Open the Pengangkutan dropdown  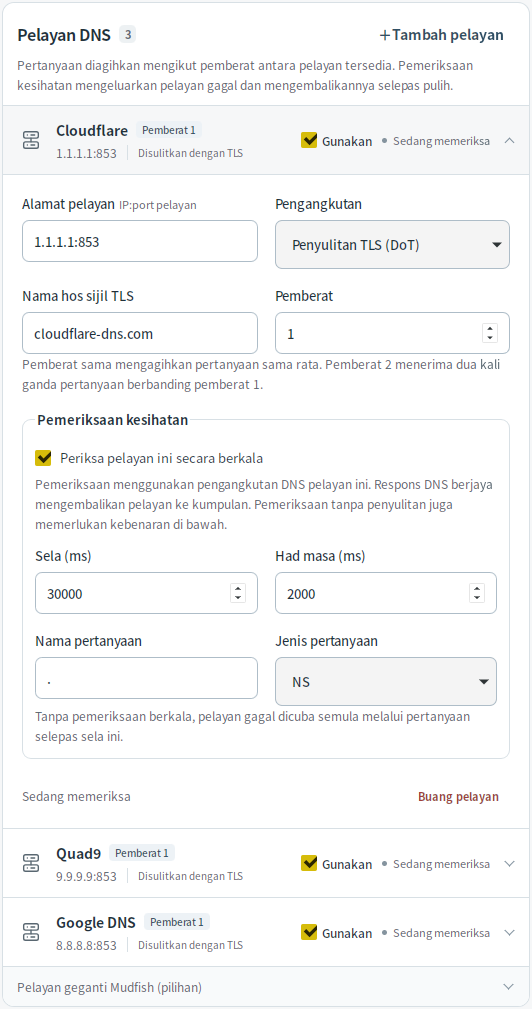click(392, 245)
